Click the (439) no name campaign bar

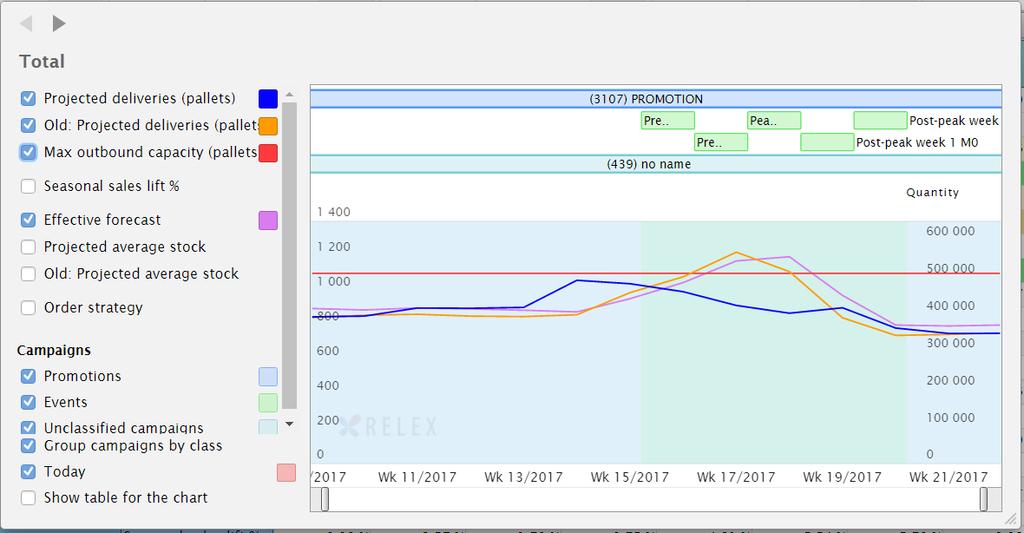[x=656, y=164]
